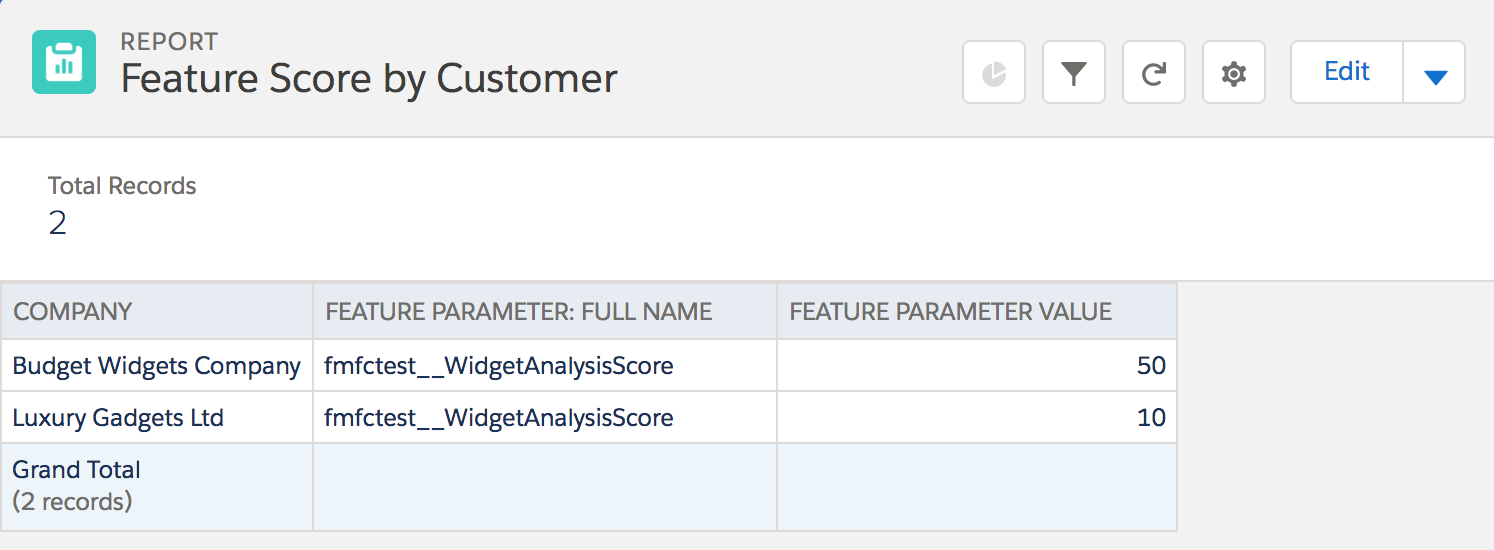Select the Luxury Gadgets row's fmfctest__WidgetAnalysisScore cell
This screenshot has width=1494, height=550.
(499, 417)
